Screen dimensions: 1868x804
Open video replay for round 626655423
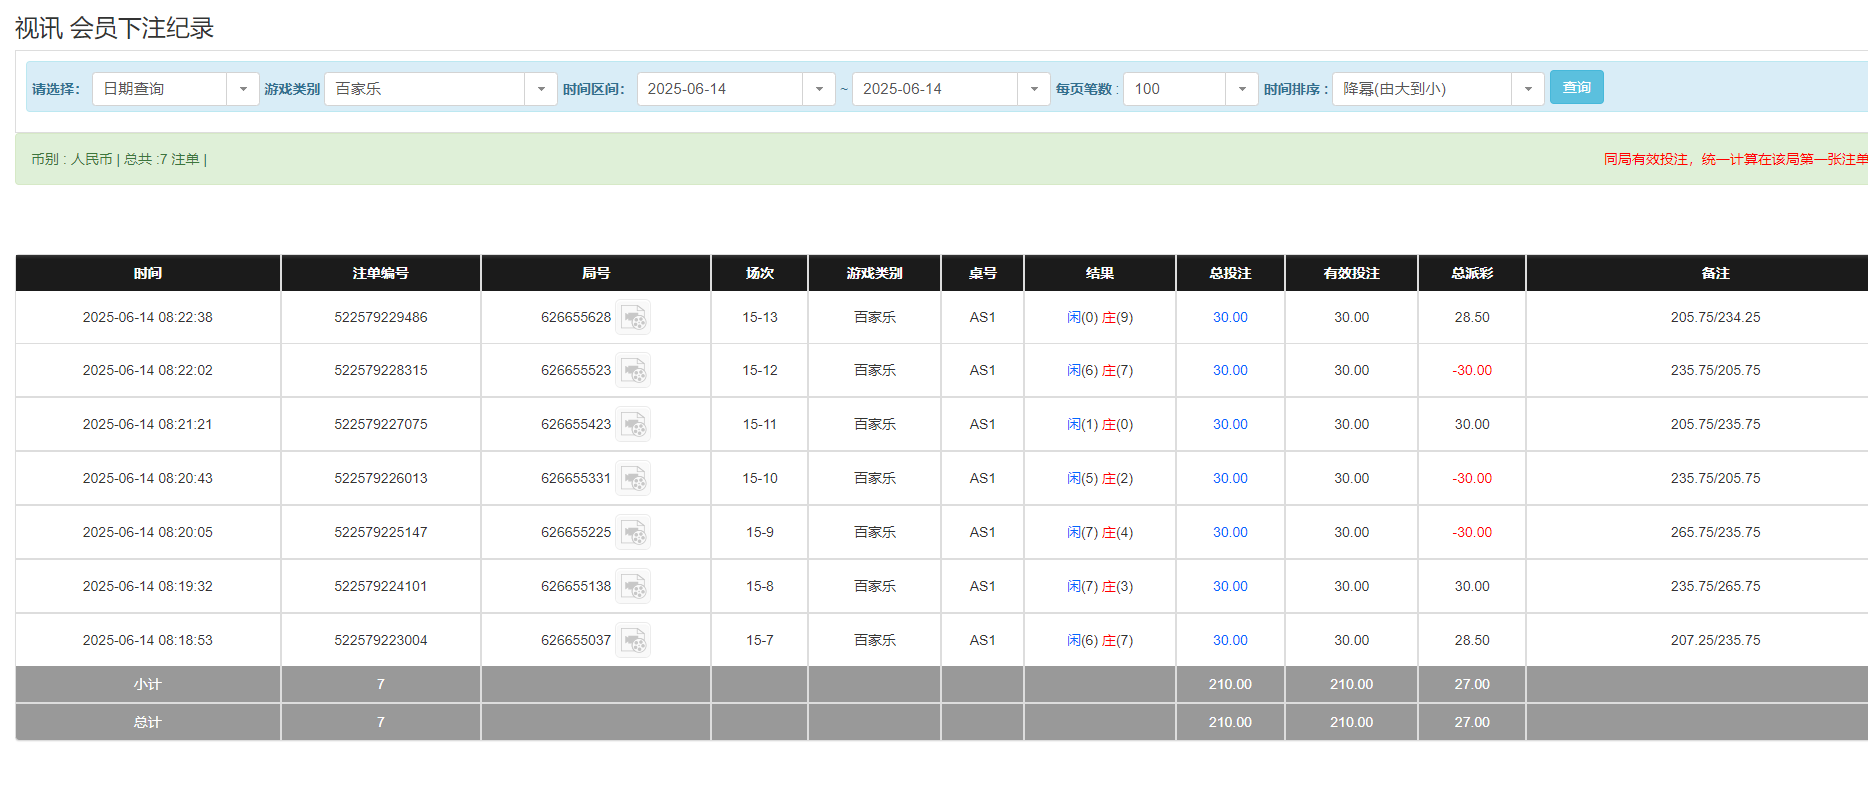(633, 425)
